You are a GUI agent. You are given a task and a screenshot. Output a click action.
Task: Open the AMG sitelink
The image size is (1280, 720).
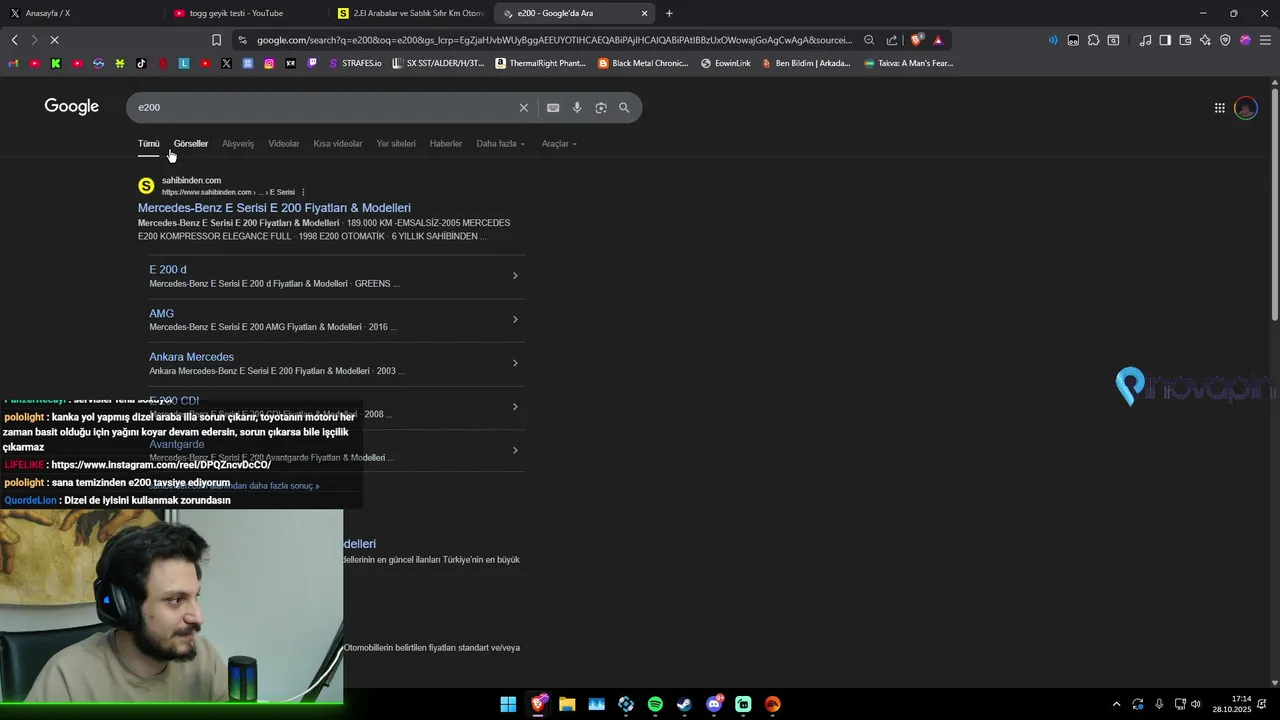pos(161,314)
